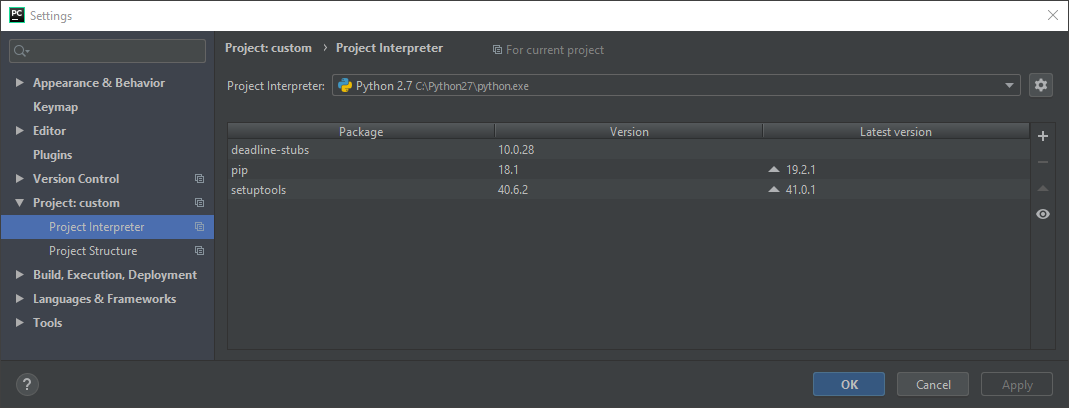1069x408 pixels.
Task: Click the minus icon to uninstall package
Action: click(x=1043, y=162)
